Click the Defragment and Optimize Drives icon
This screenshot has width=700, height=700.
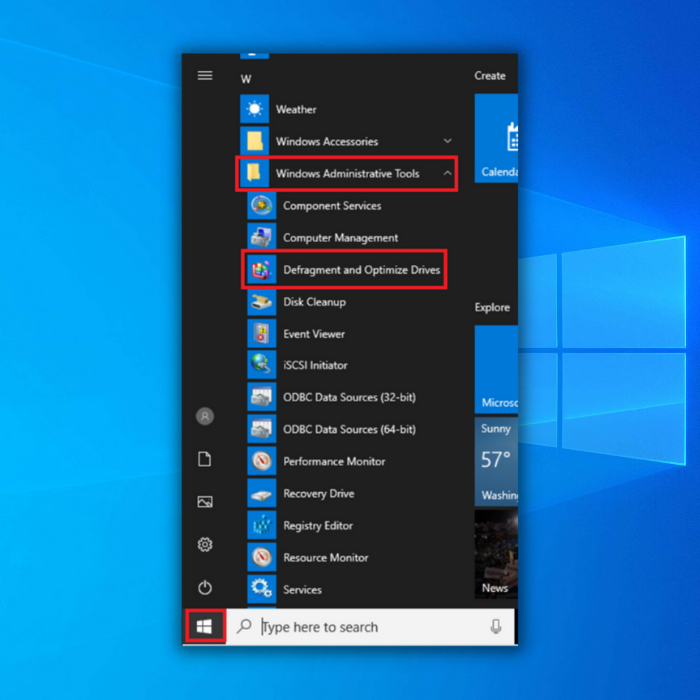coord(262,270)
